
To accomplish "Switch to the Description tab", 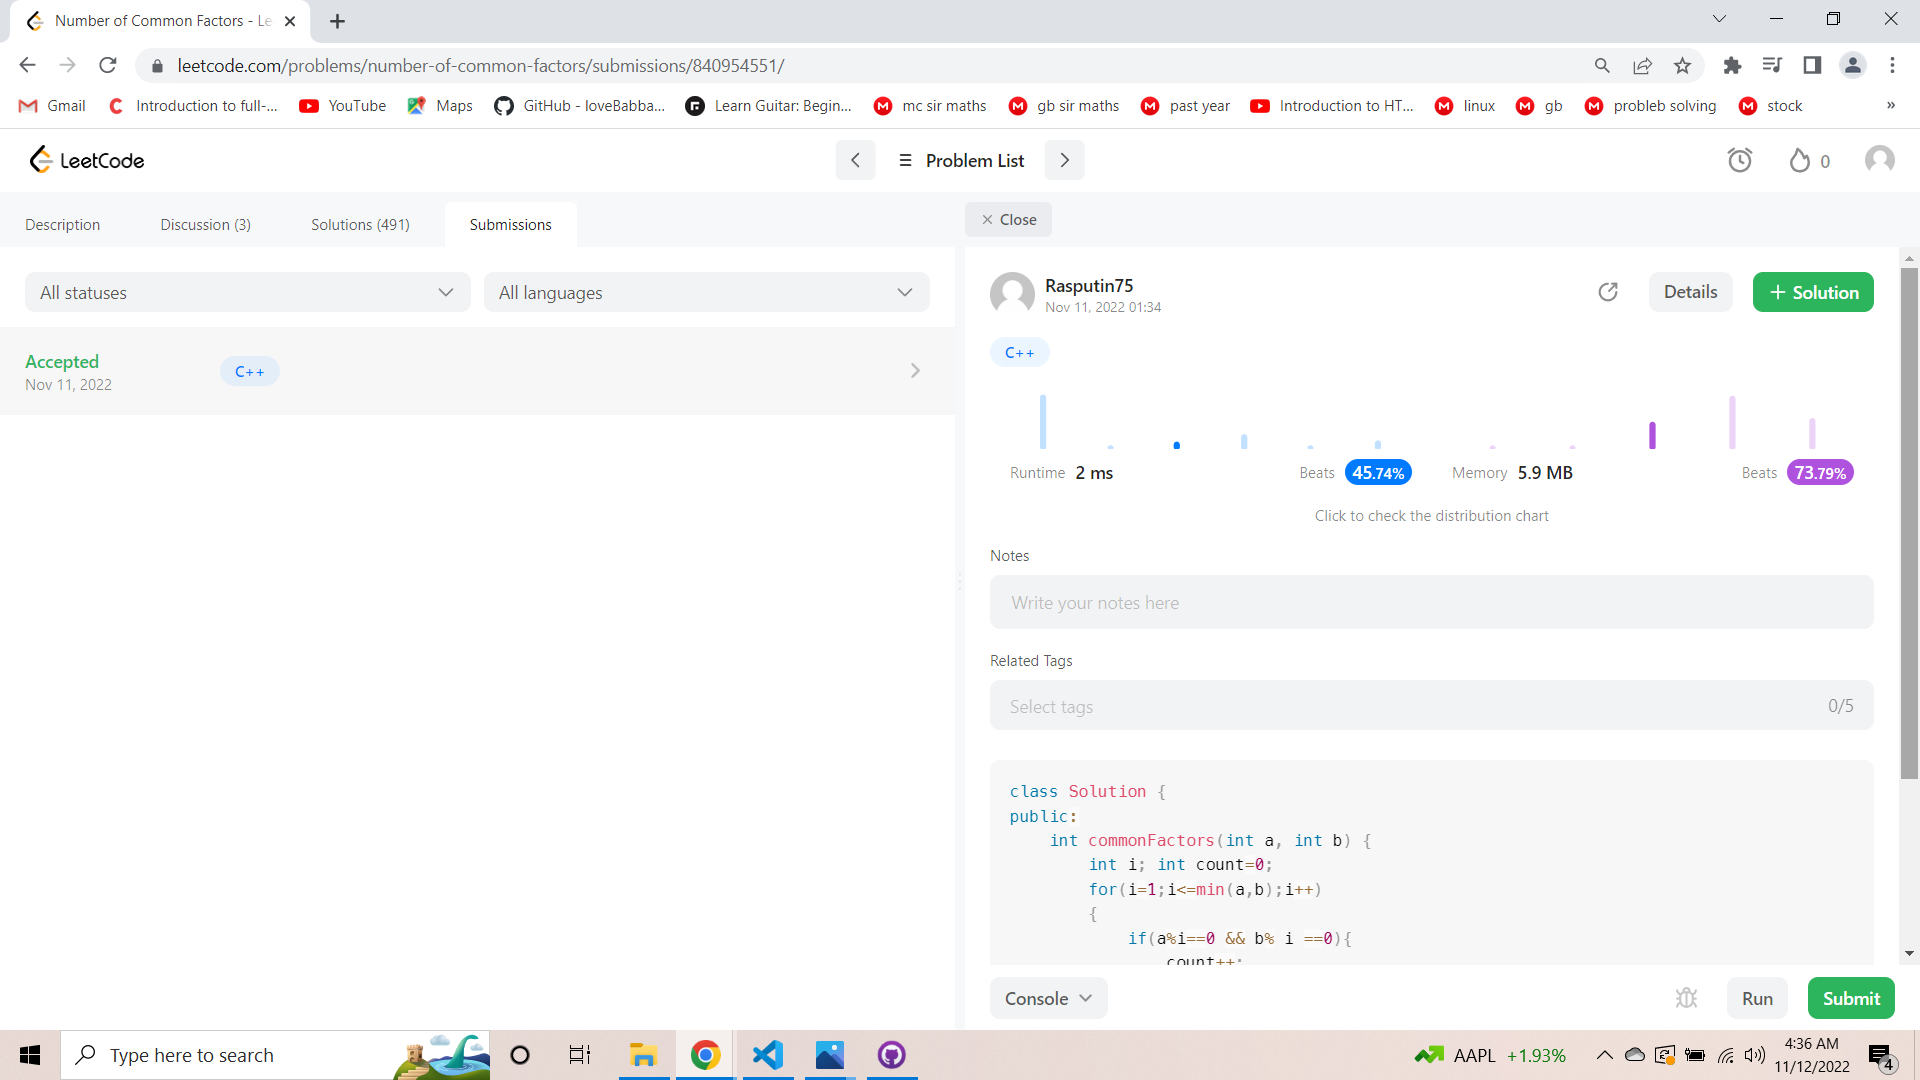I will pos(62,224).
